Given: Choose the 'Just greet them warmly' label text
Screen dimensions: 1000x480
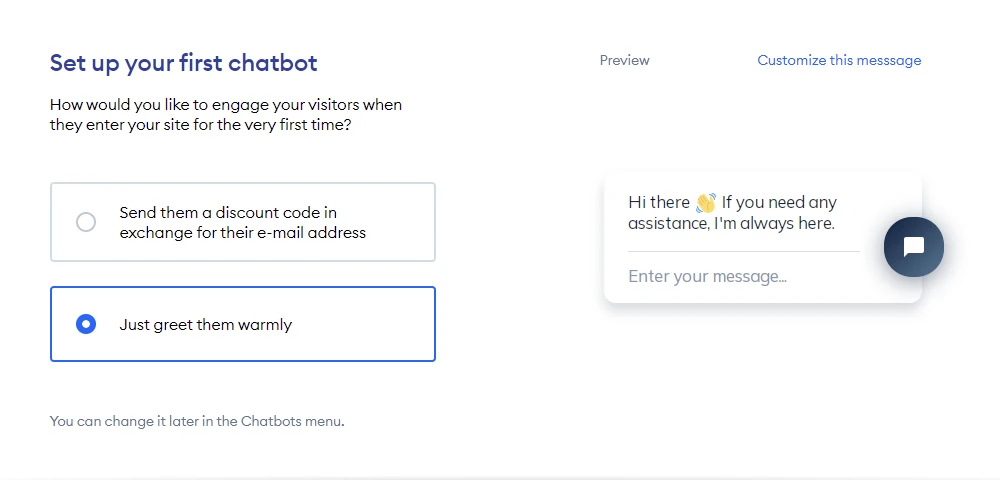Looking at the screenshot, I should coord(205,324).
